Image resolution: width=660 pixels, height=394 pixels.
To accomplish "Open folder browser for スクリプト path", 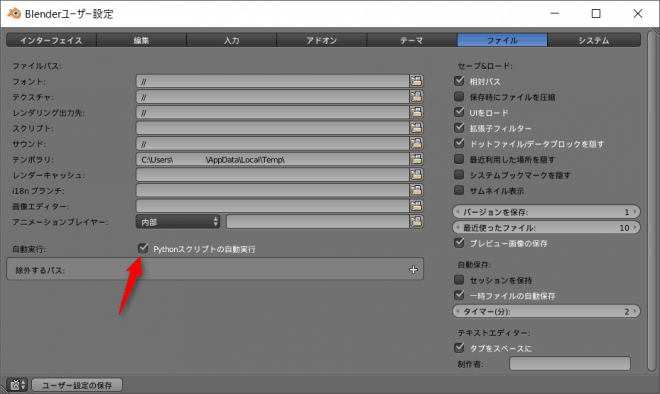I will coord(416,128).
